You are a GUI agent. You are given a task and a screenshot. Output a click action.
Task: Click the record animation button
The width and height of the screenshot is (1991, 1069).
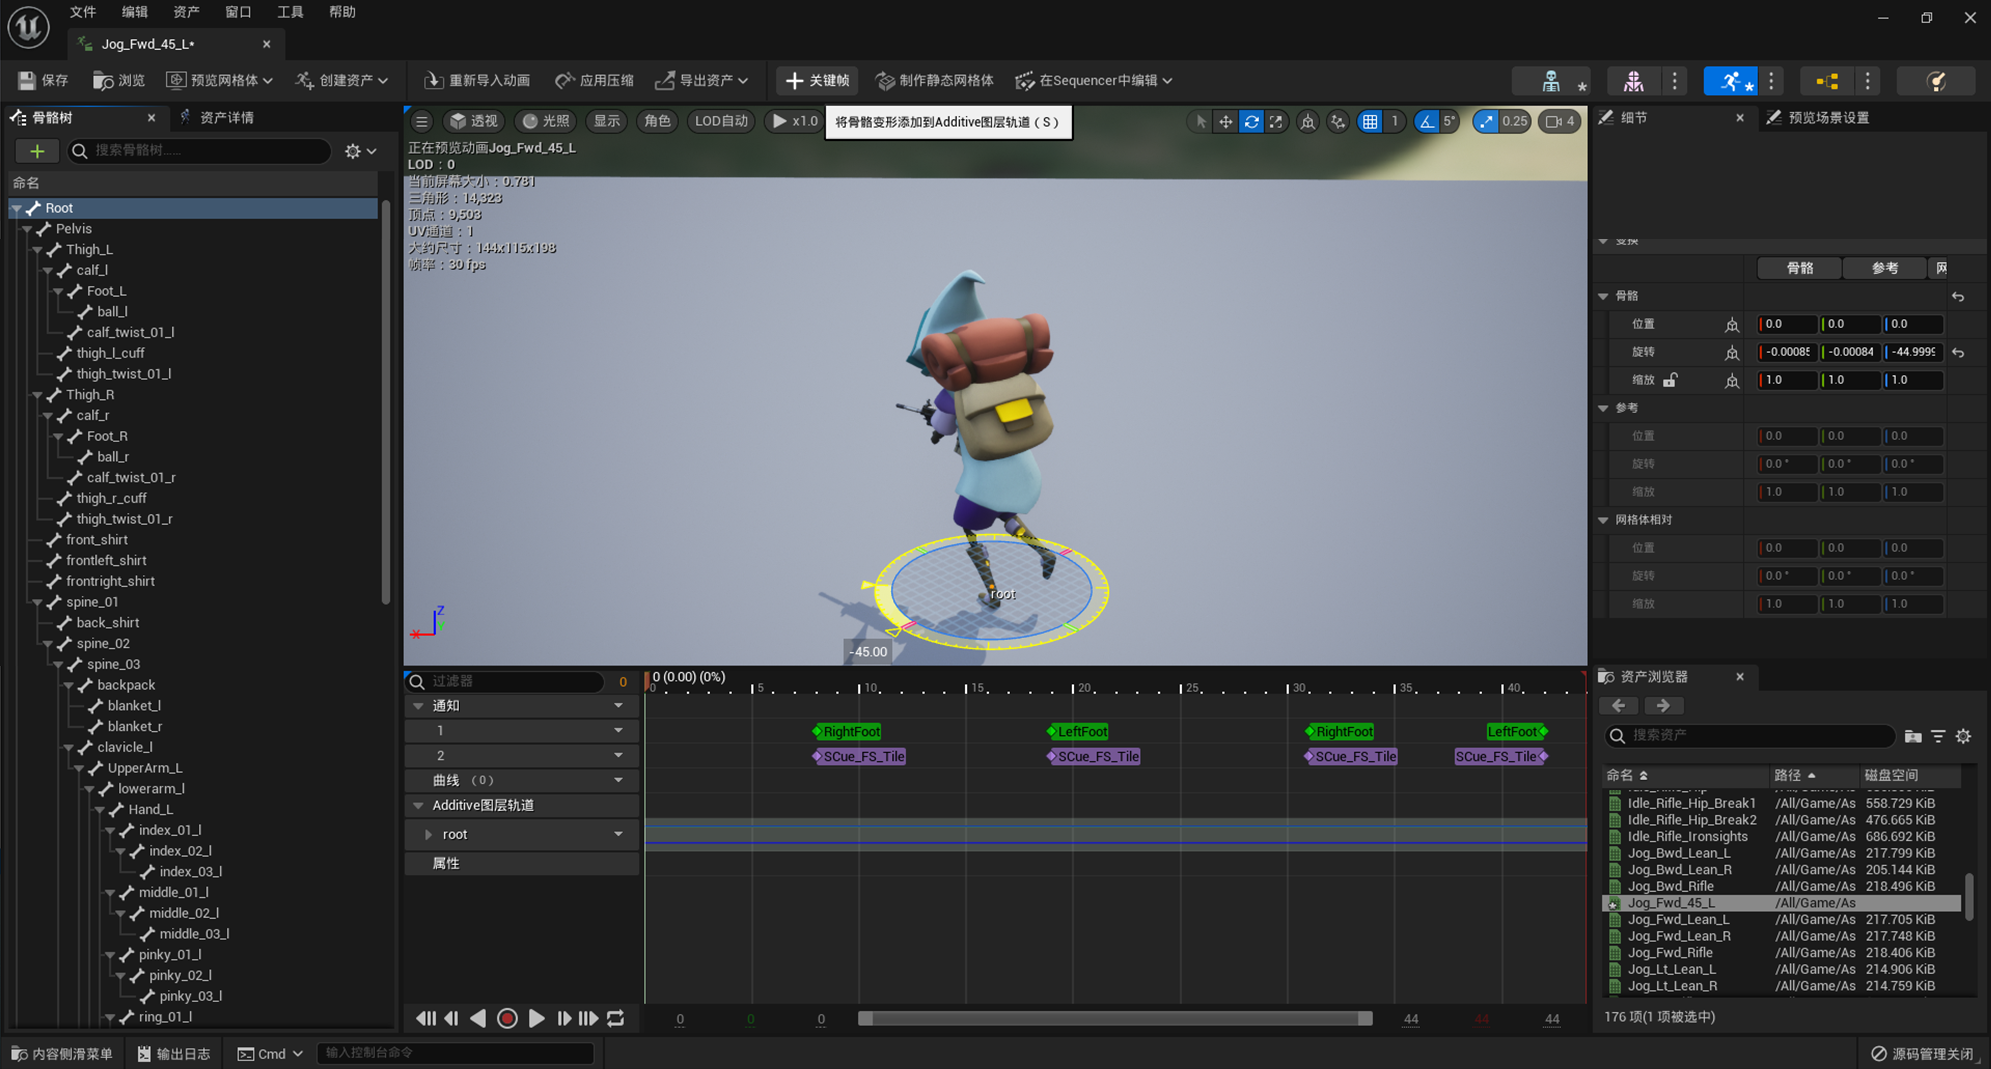pos(507,1018)
